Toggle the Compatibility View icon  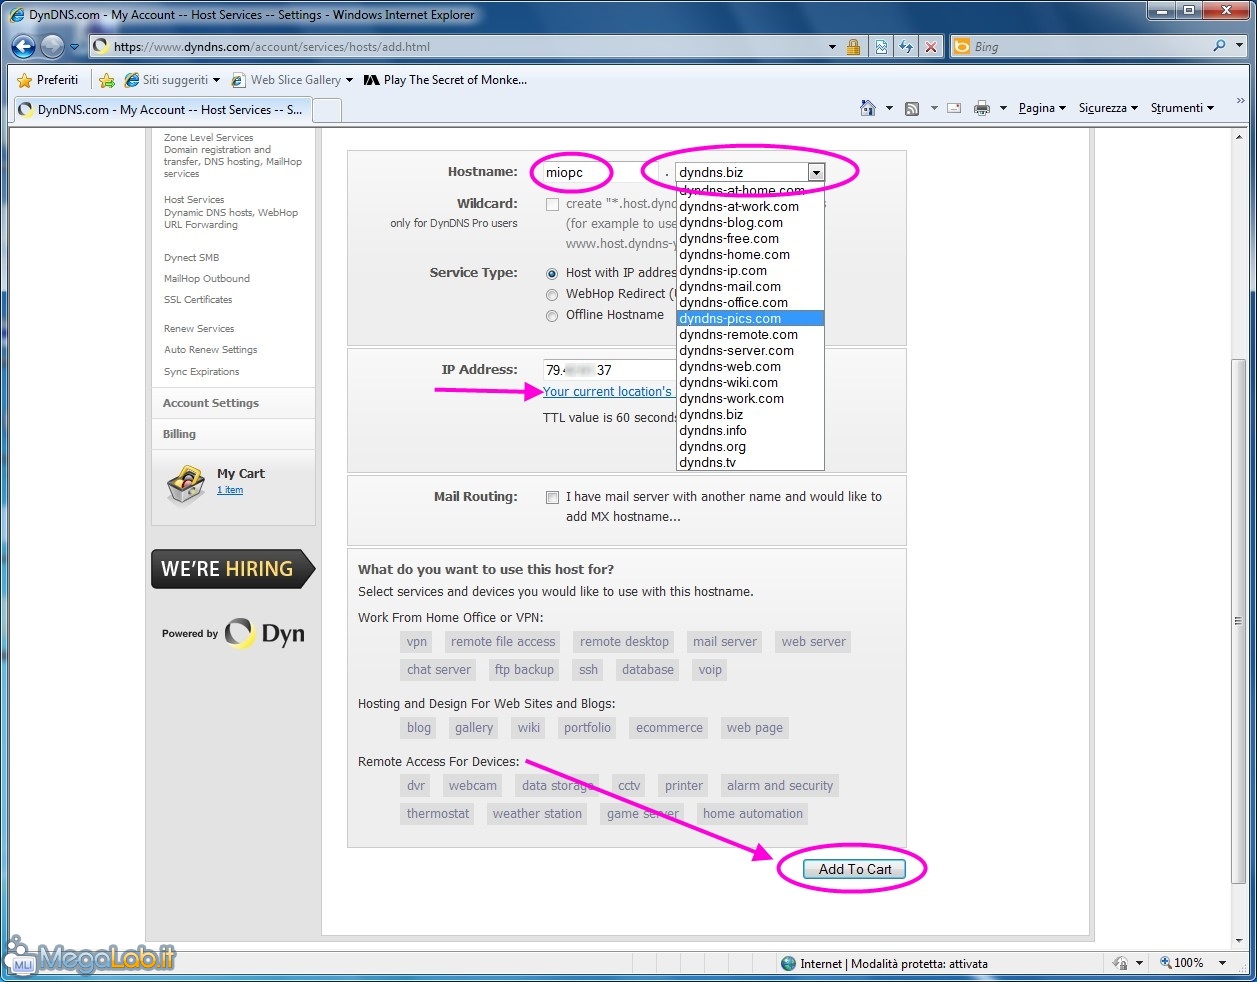coord(880,47)
